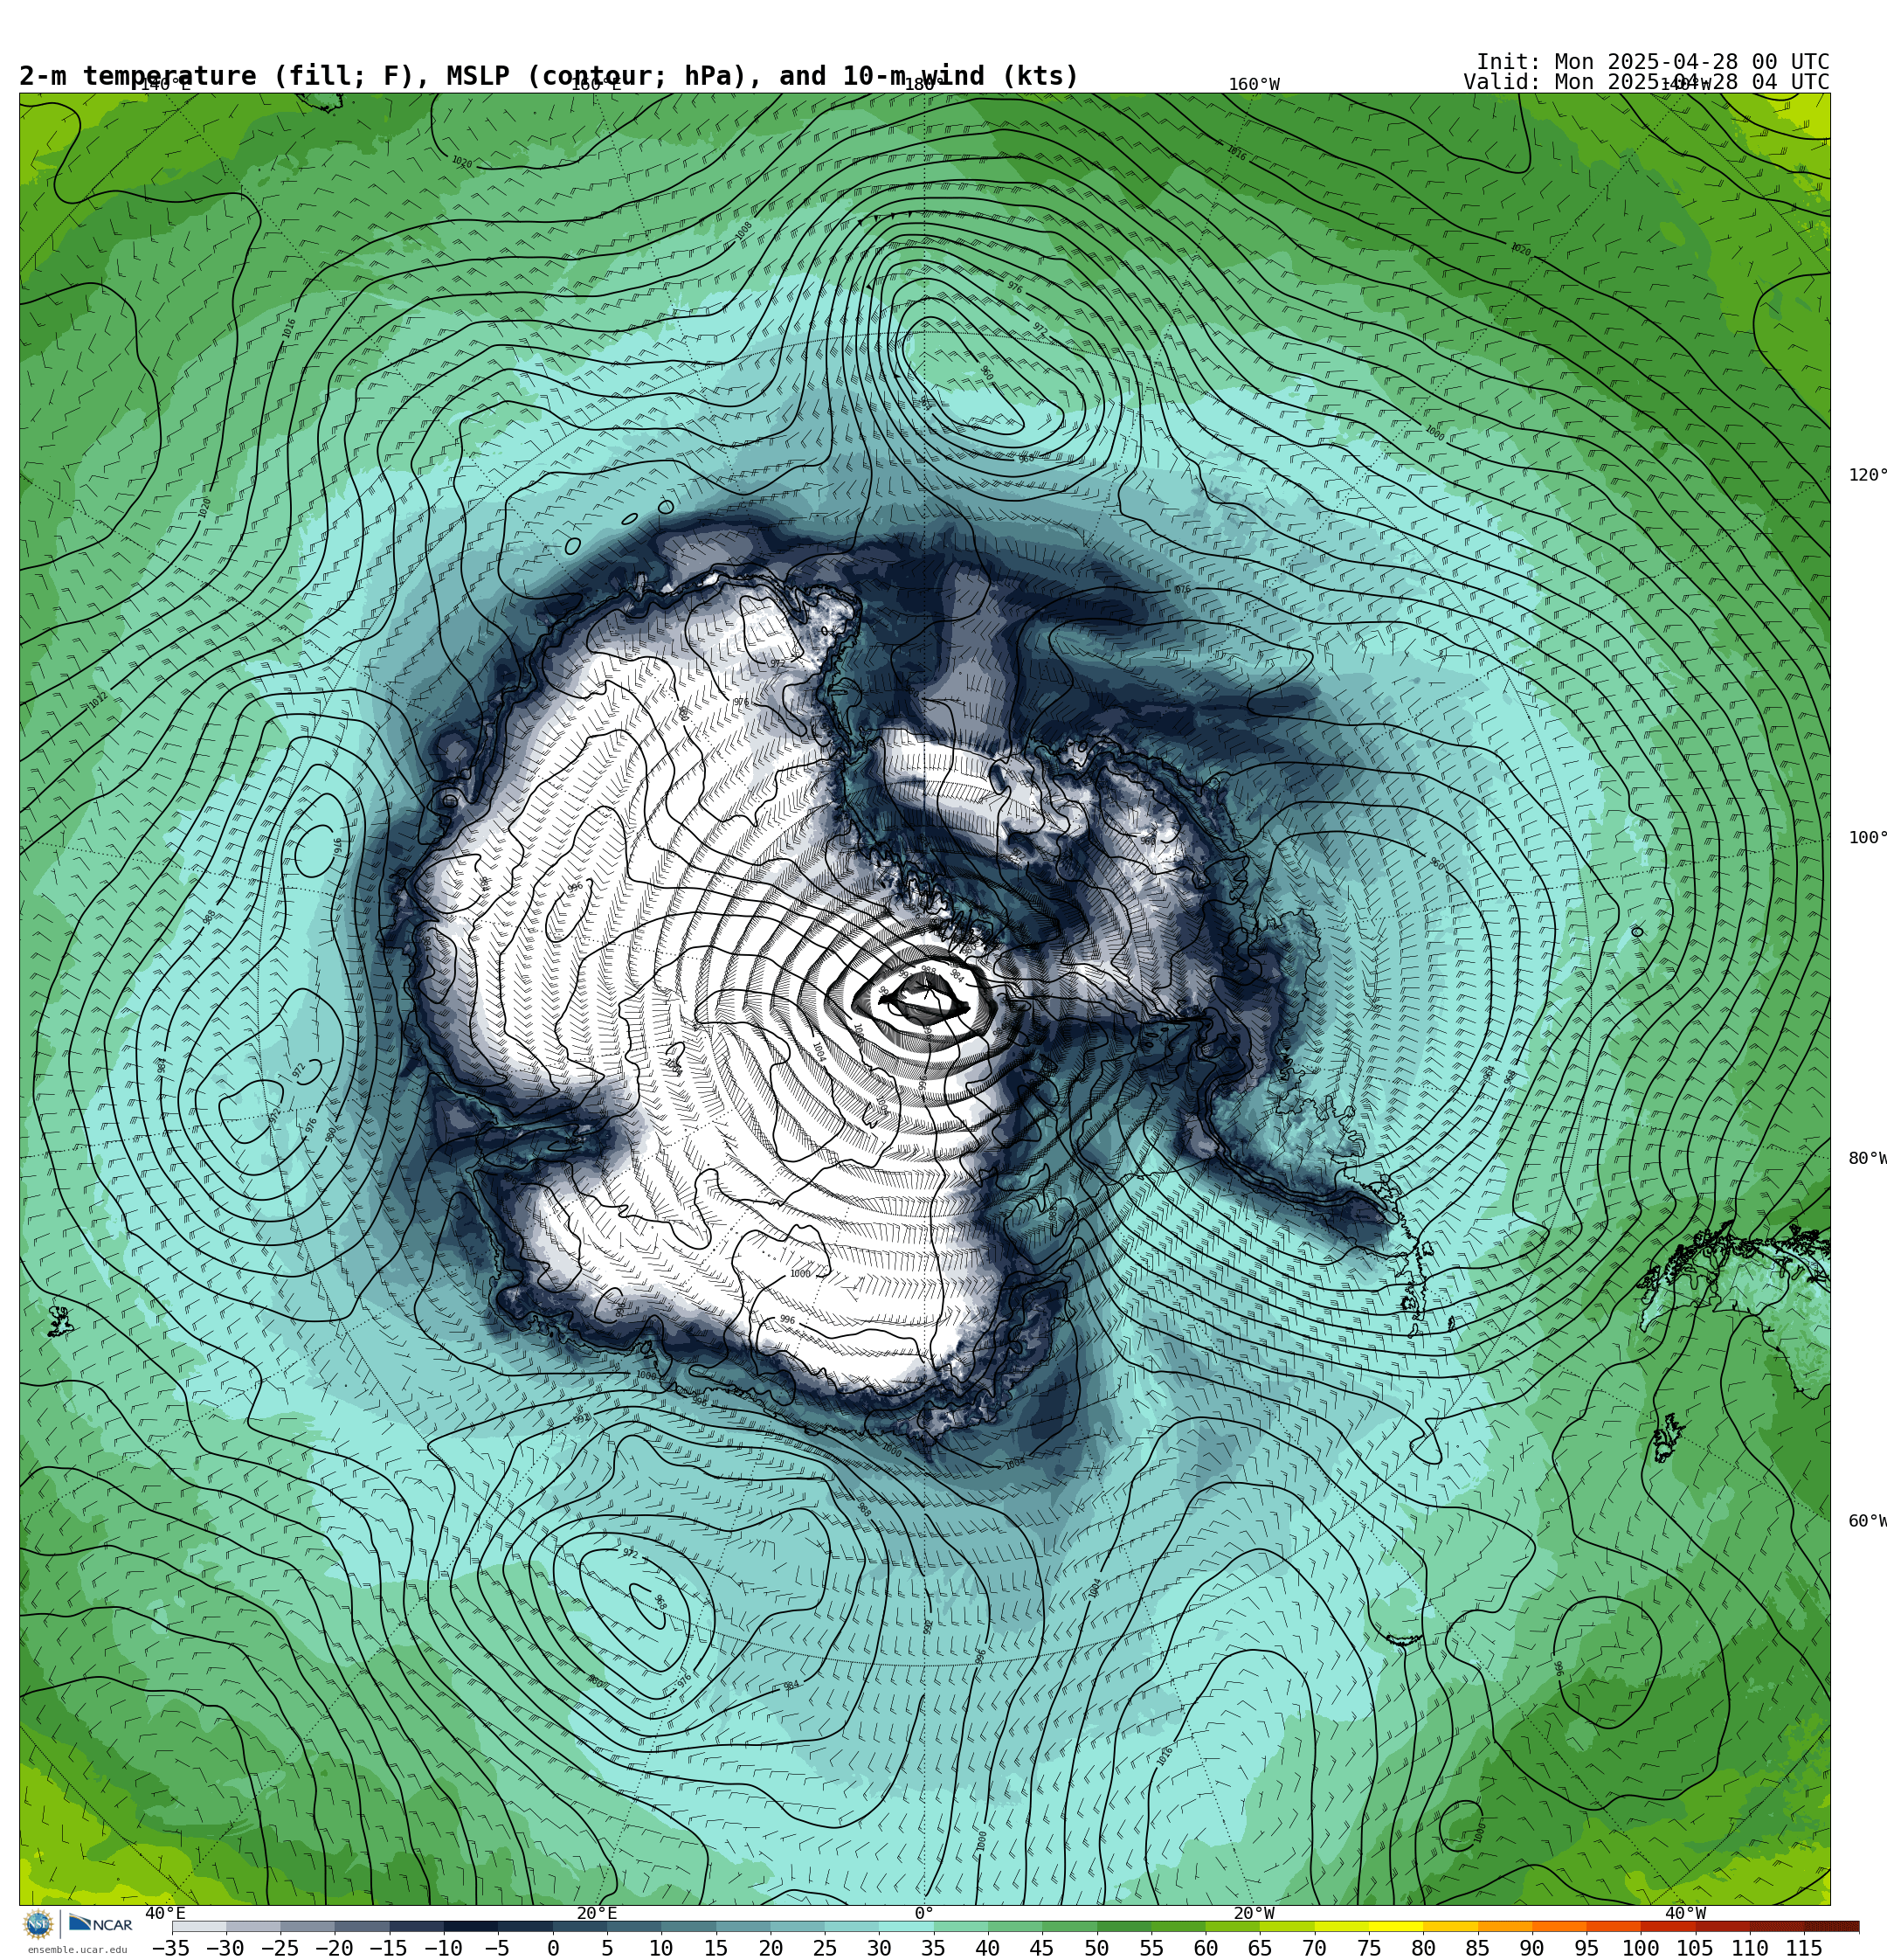Screen dimensions: 1887x1960
Task: Open the ensemble.ucar.edu link text
Action: click(x=78, y=1949)
